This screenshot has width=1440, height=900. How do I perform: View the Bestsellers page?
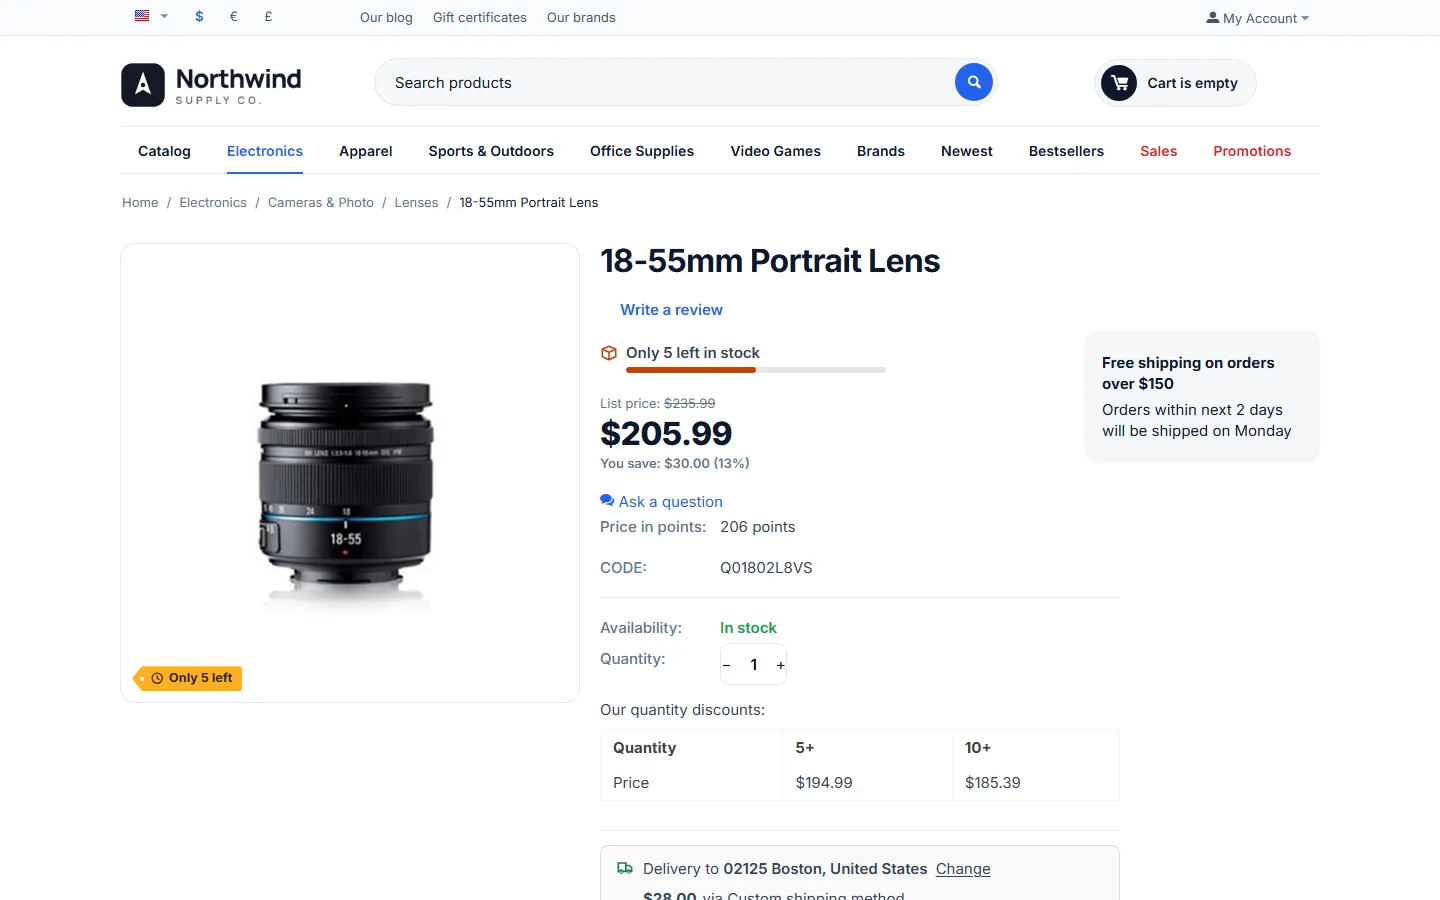point(1066,151)
